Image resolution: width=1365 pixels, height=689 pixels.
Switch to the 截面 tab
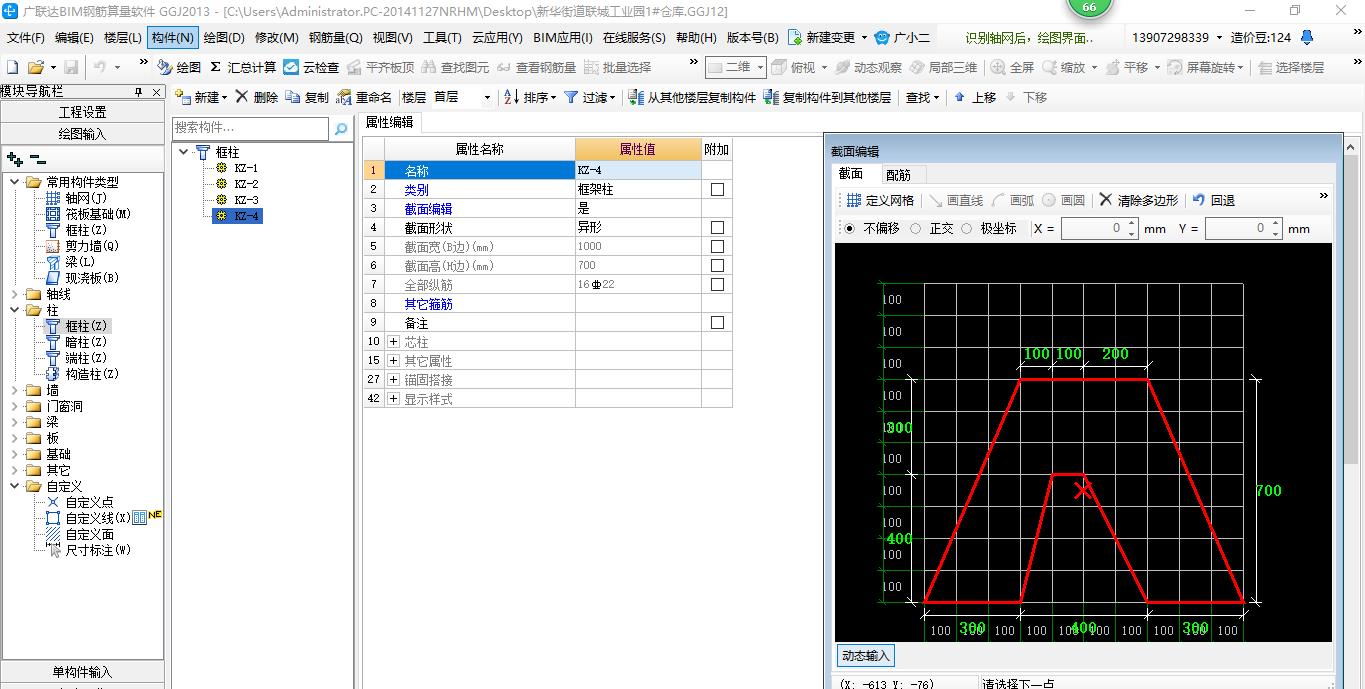click(850, 174)
